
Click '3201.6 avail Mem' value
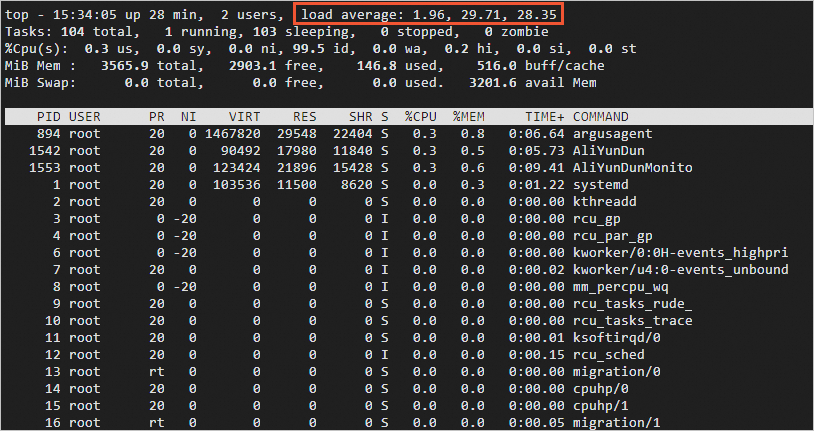click(532, 83)
